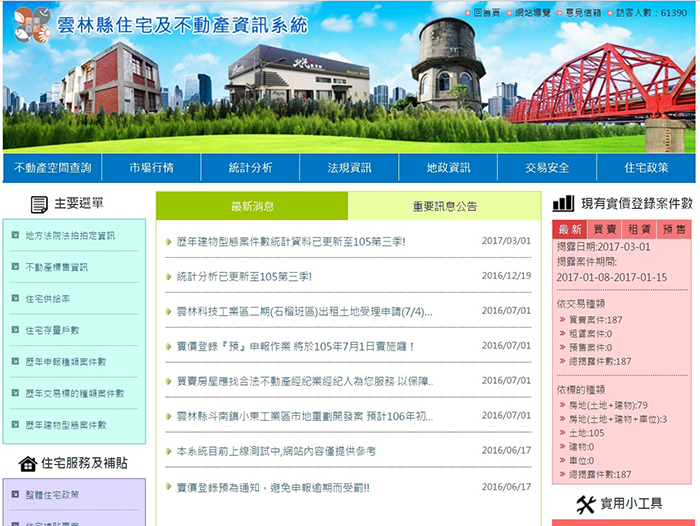Open the 住宅政策 navigation item
The width and height of the screenshot is (700, 526).
646,168
